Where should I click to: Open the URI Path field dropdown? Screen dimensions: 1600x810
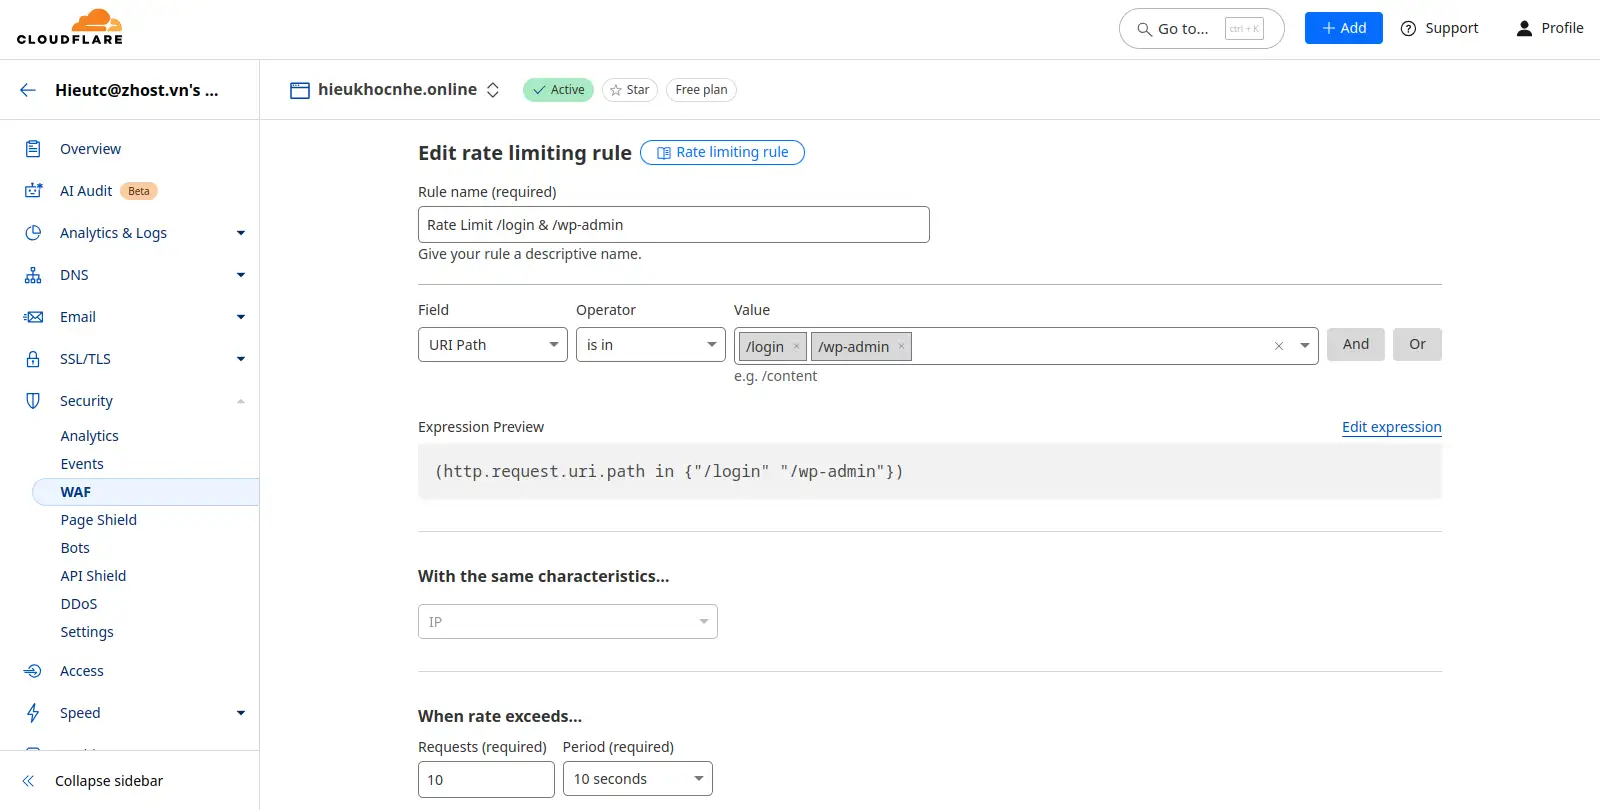point(492,345)
